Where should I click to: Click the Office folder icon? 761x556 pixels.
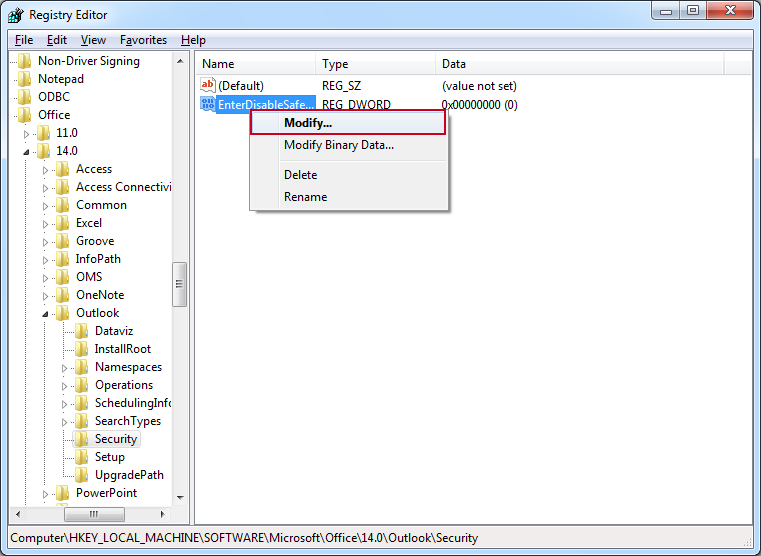point(25,115)
